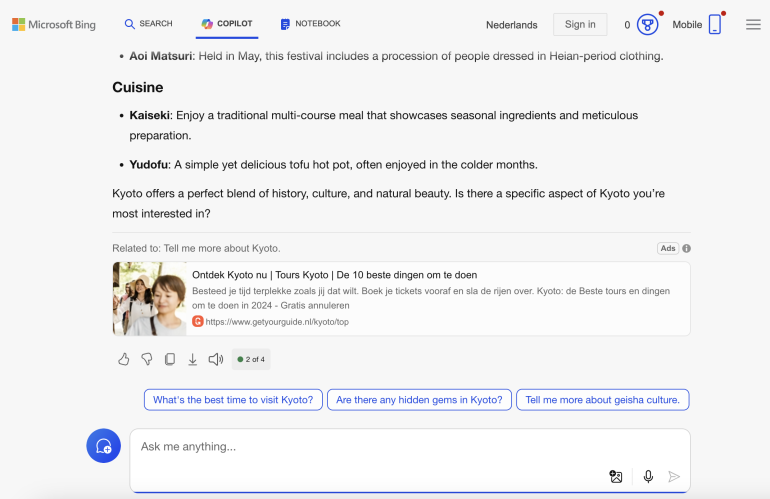Select 'Tell me more about geisha culture.'
Image resolution: width=770 pixels, height=499 pixels.
click(603, 400)
